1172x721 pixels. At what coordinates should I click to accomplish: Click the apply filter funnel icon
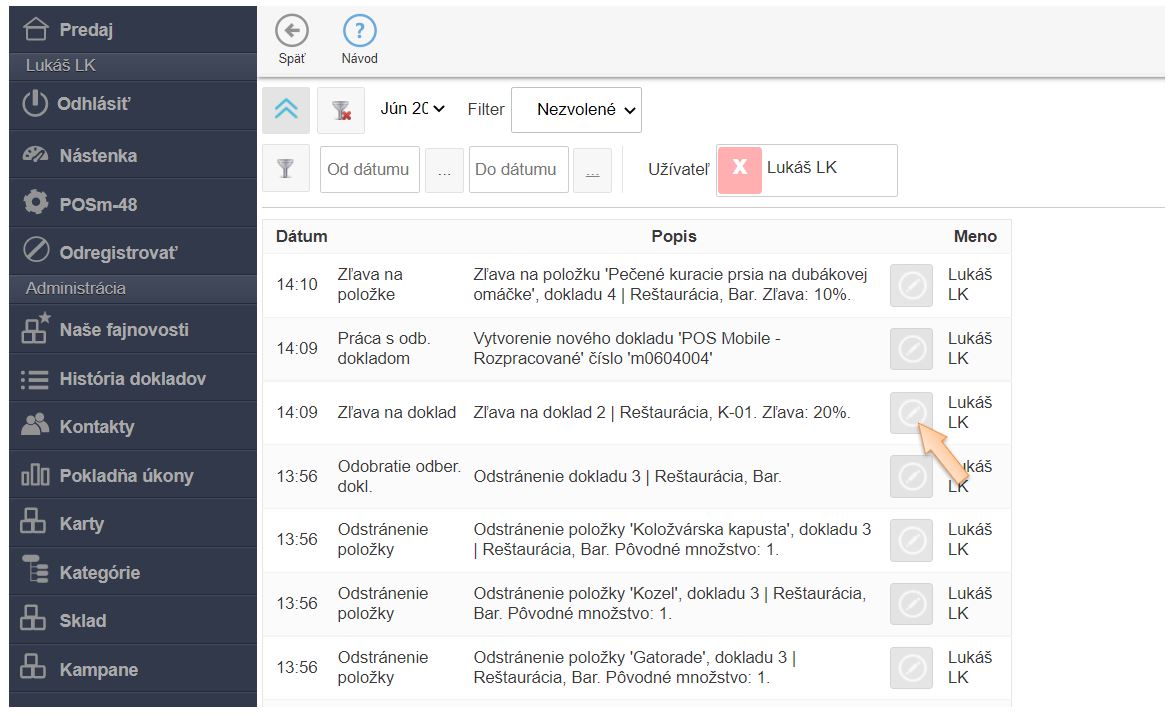click(x=286, y=169)
